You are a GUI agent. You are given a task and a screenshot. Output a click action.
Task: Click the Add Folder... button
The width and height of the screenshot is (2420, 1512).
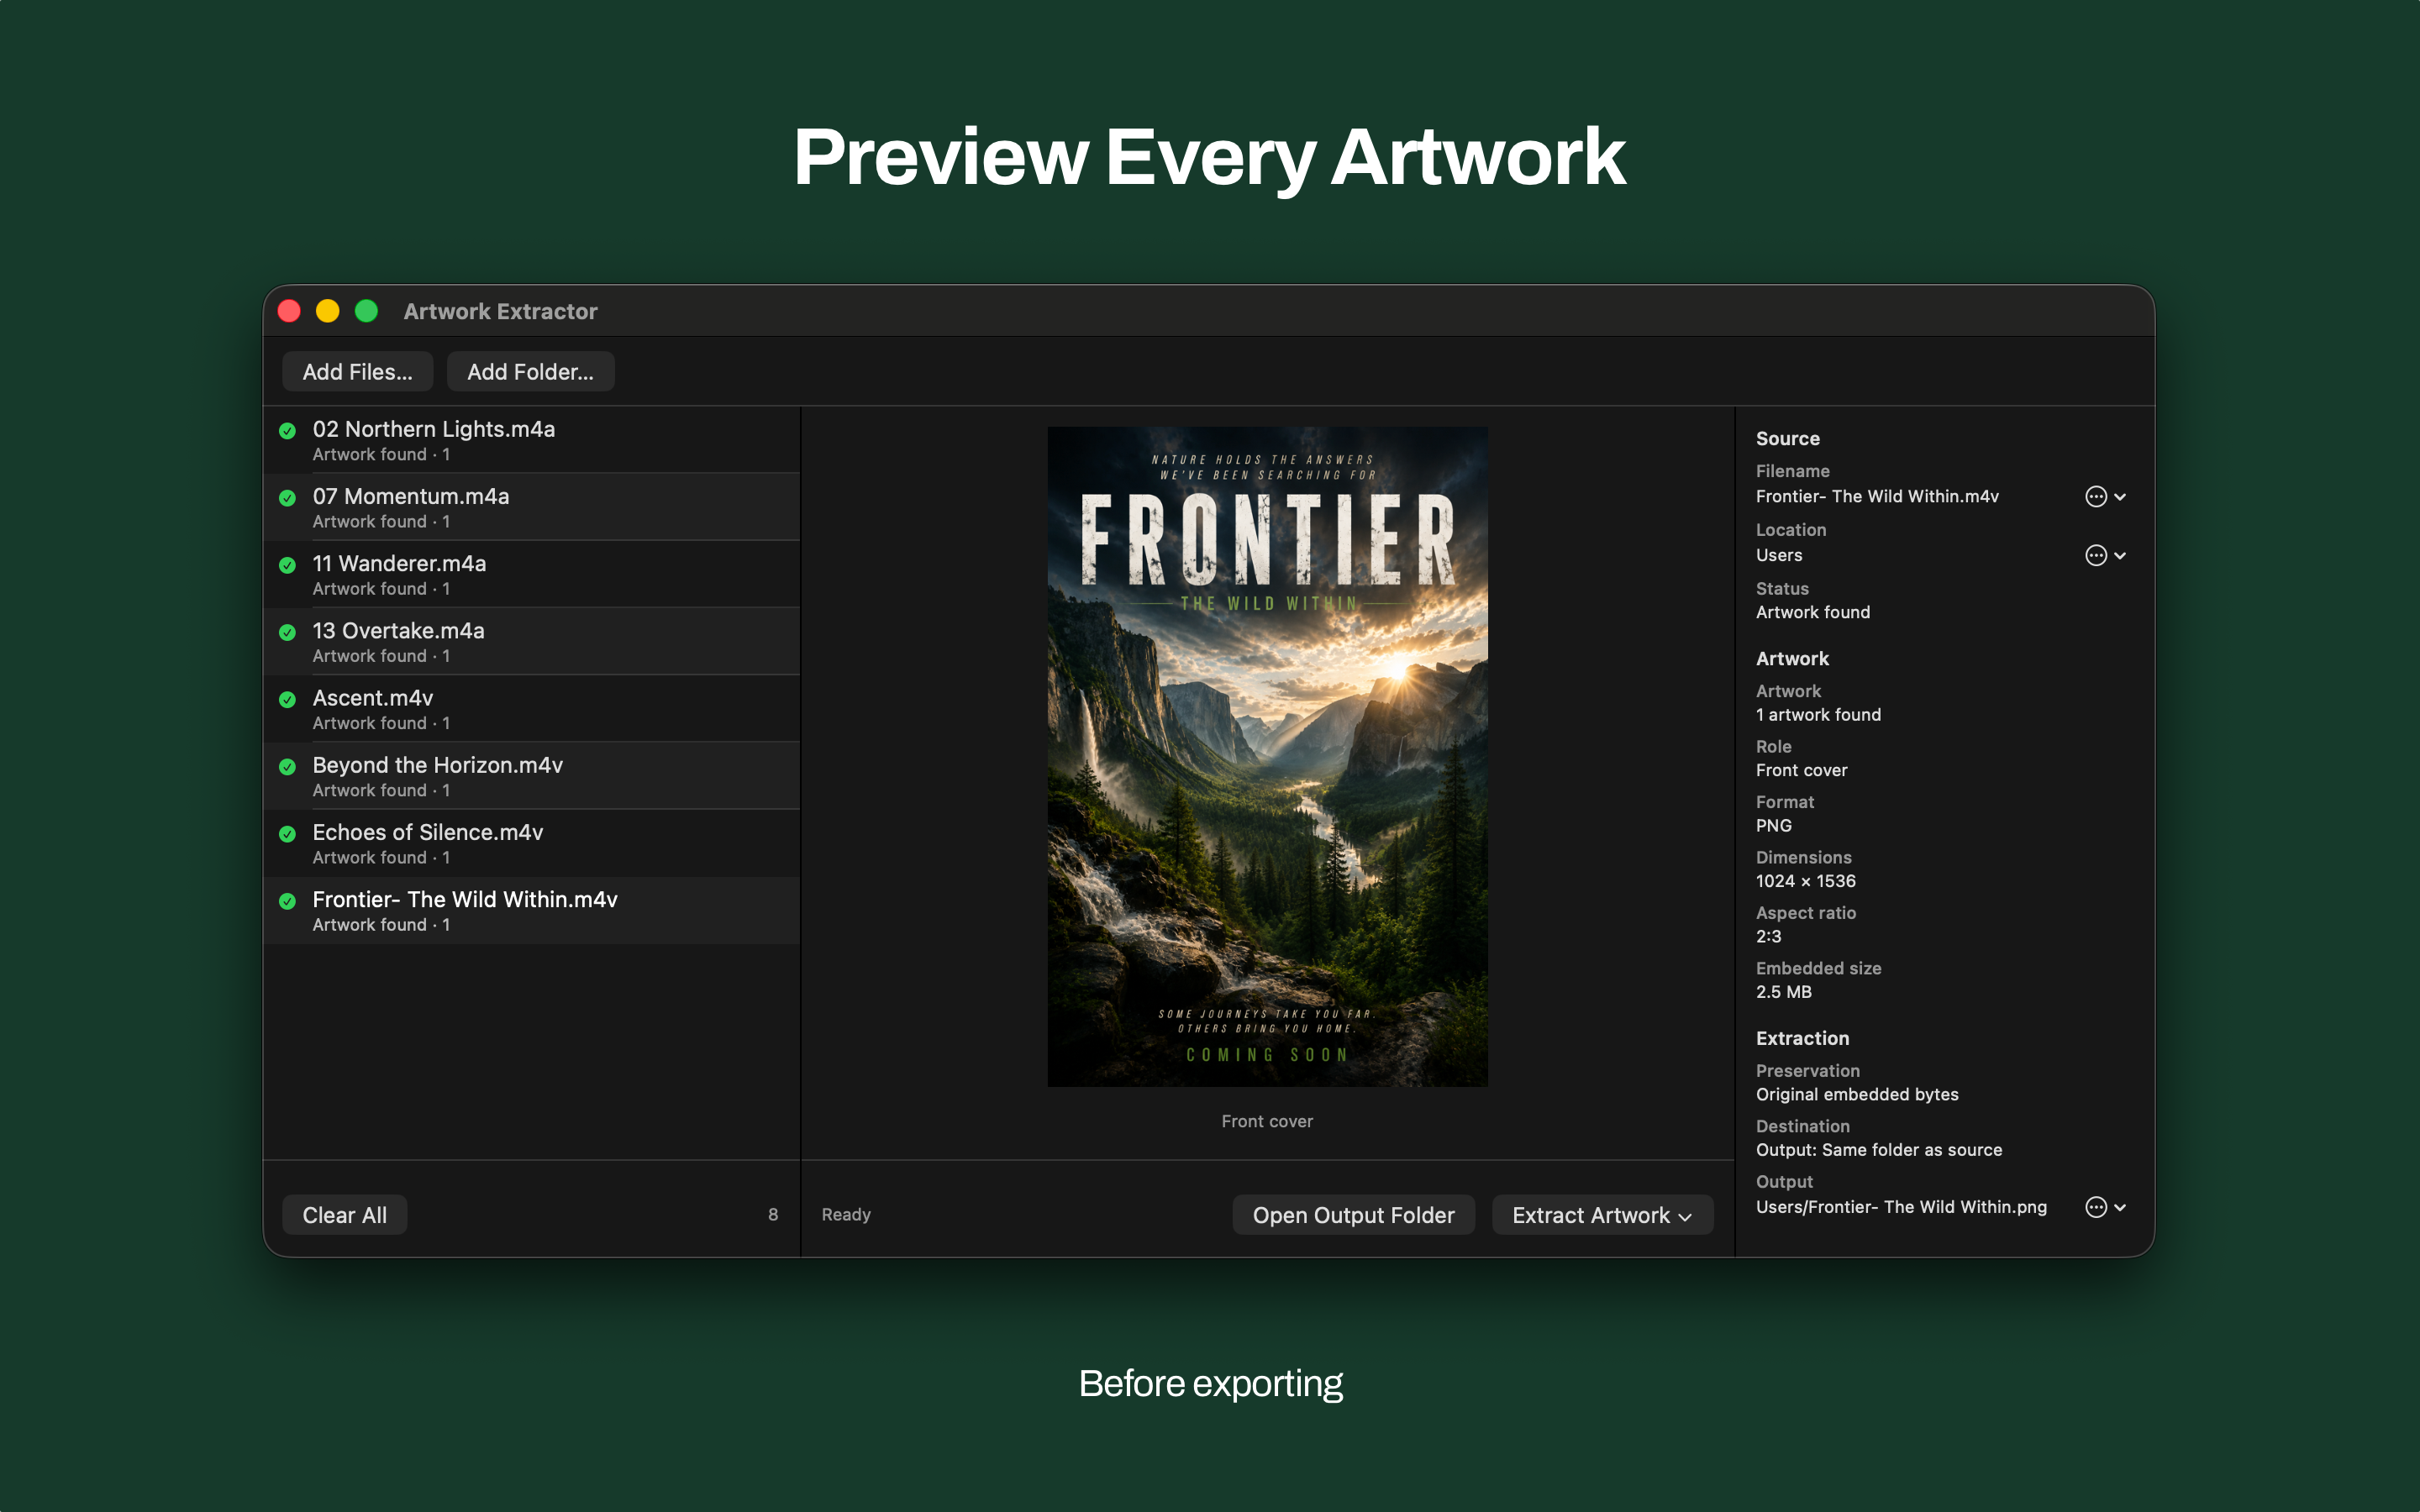tap(530, 371)
